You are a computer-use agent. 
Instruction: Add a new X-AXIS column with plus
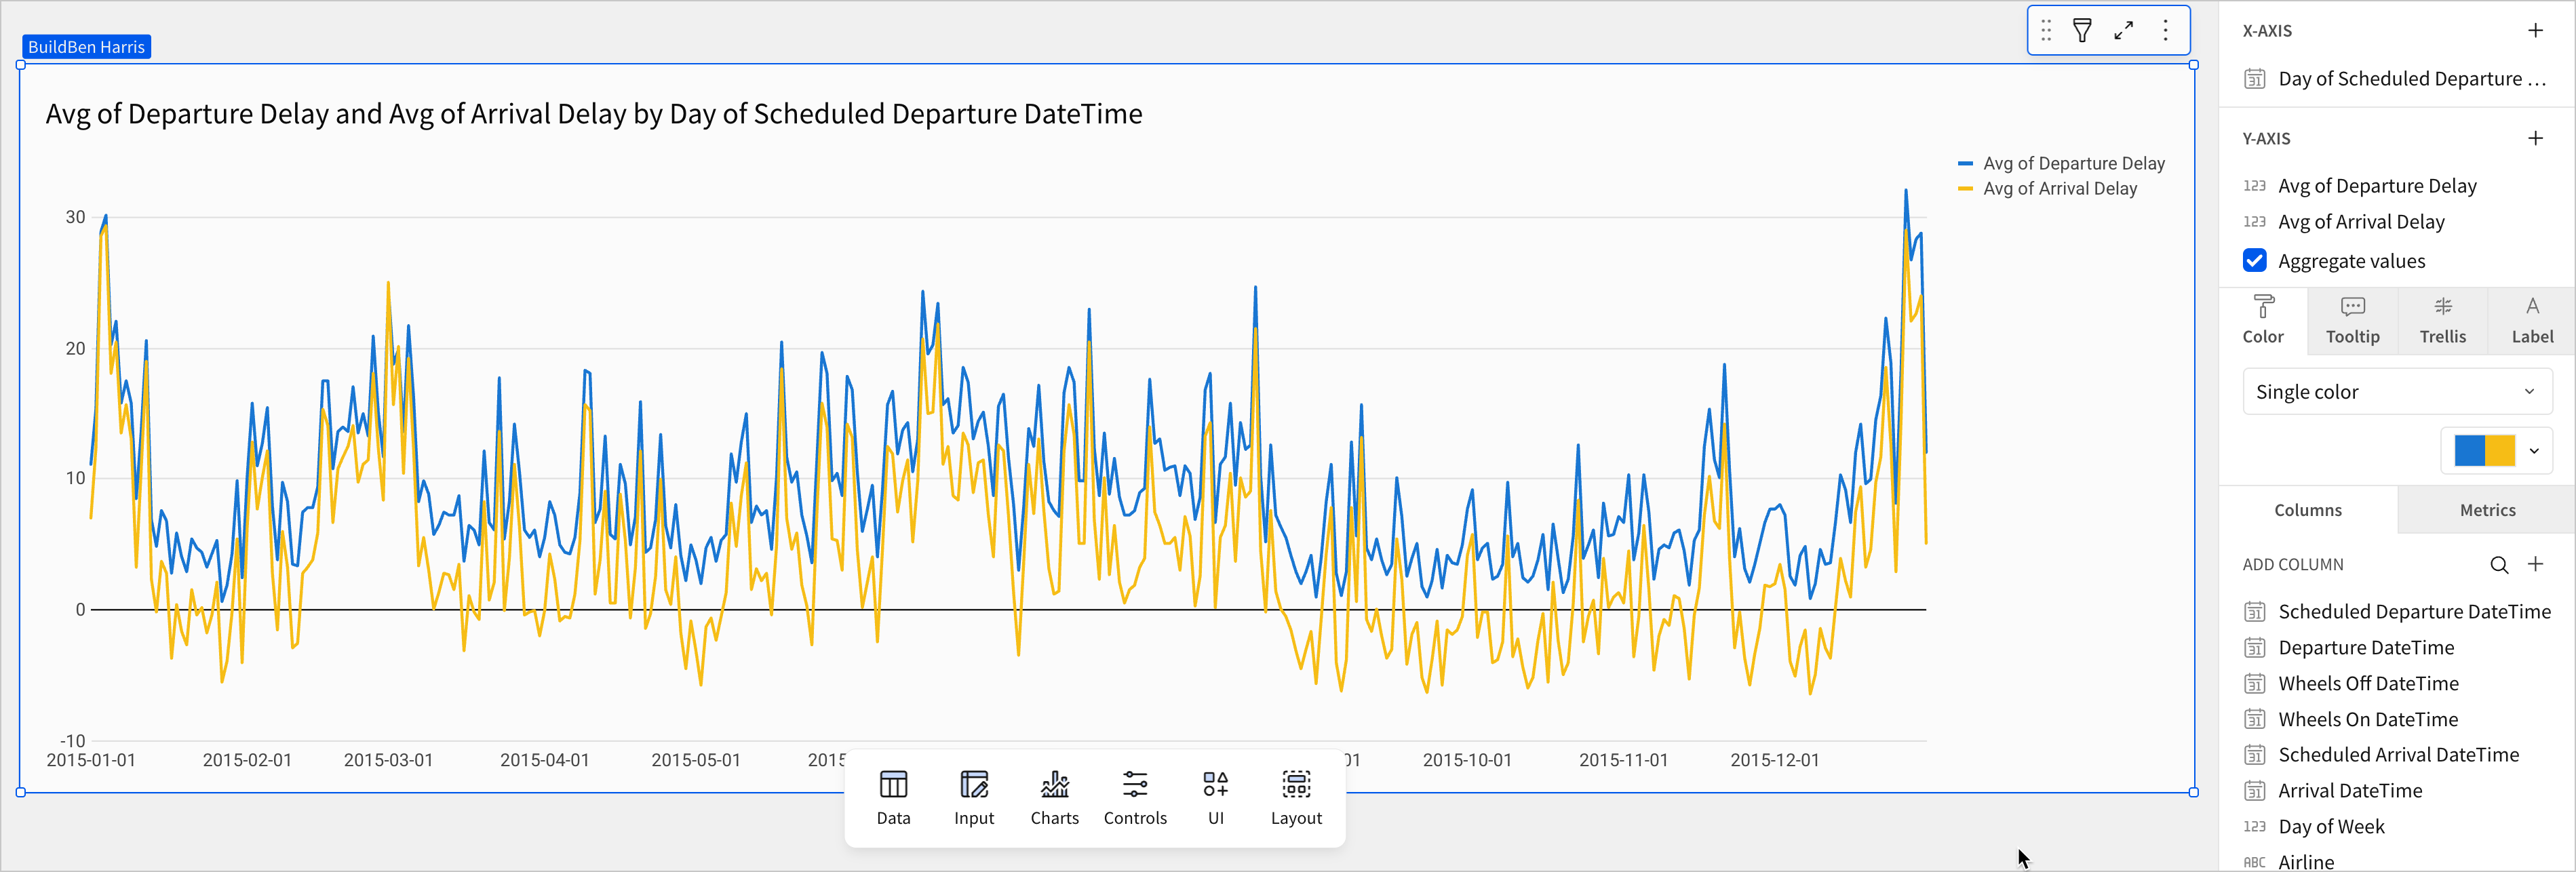2535,31
